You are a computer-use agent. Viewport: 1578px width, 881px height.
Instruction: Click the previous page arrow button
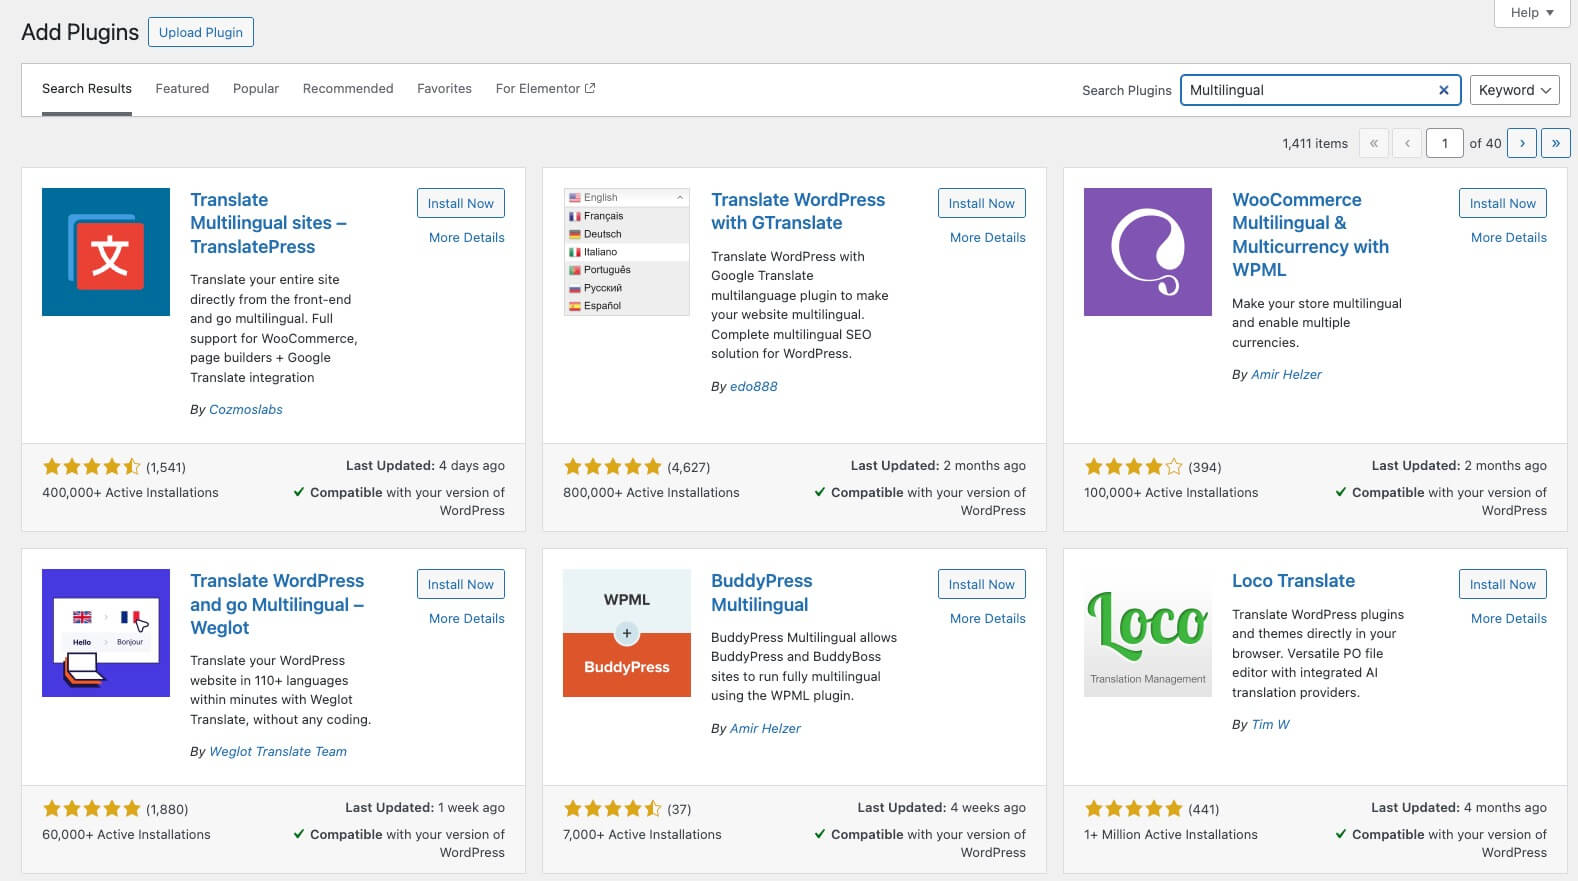(x=1407, y=143)
